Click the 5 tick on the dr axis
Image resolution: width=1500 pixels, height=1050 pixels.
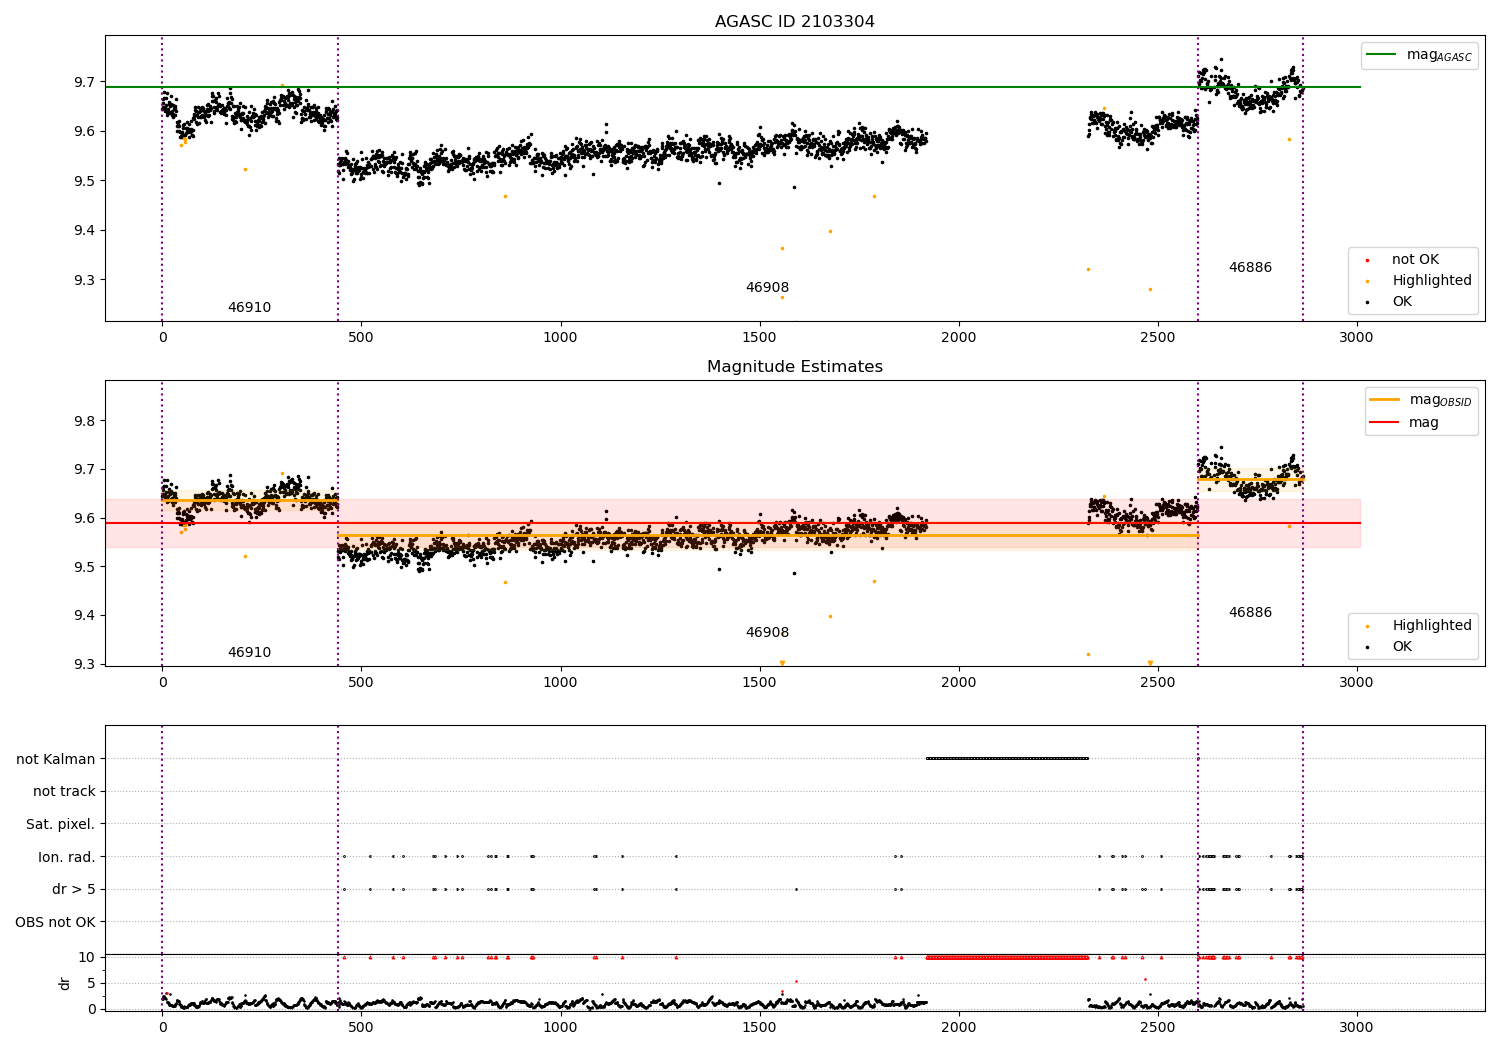coord(91,983)
